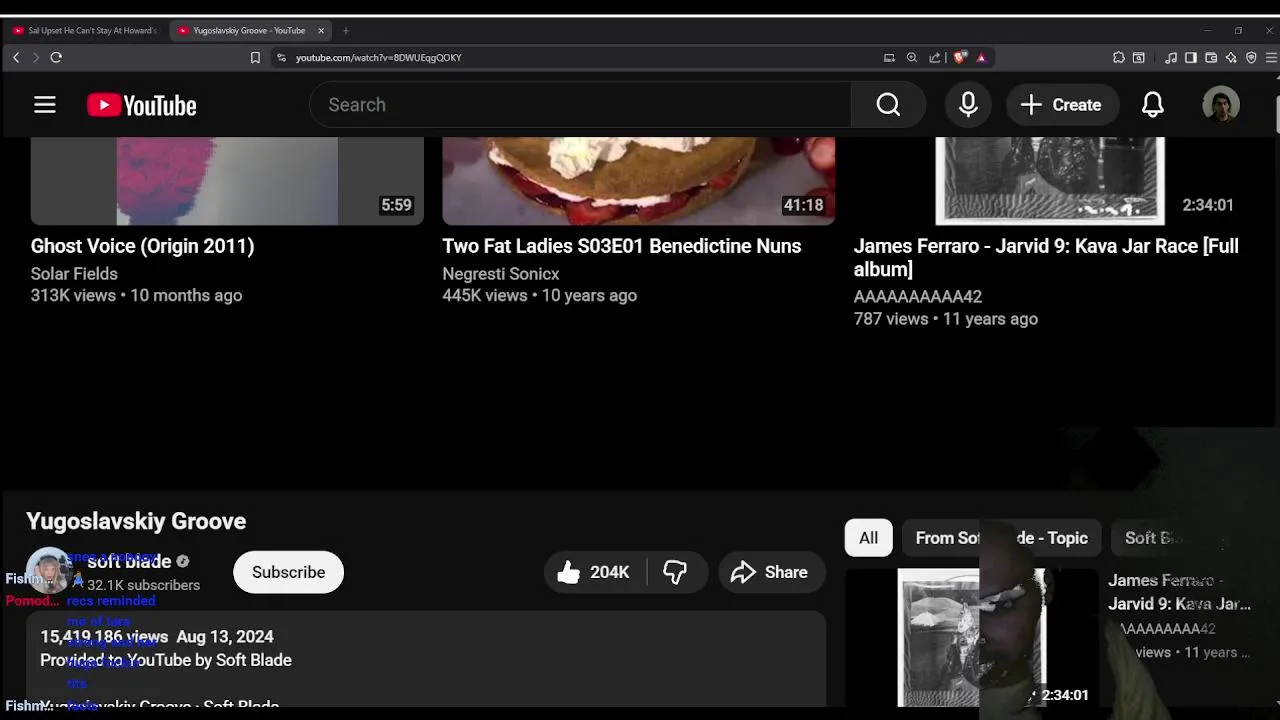Visit the Negresti Sonicx channel
The width and height of the screenshot is (1280, 720).
[501, 274]
